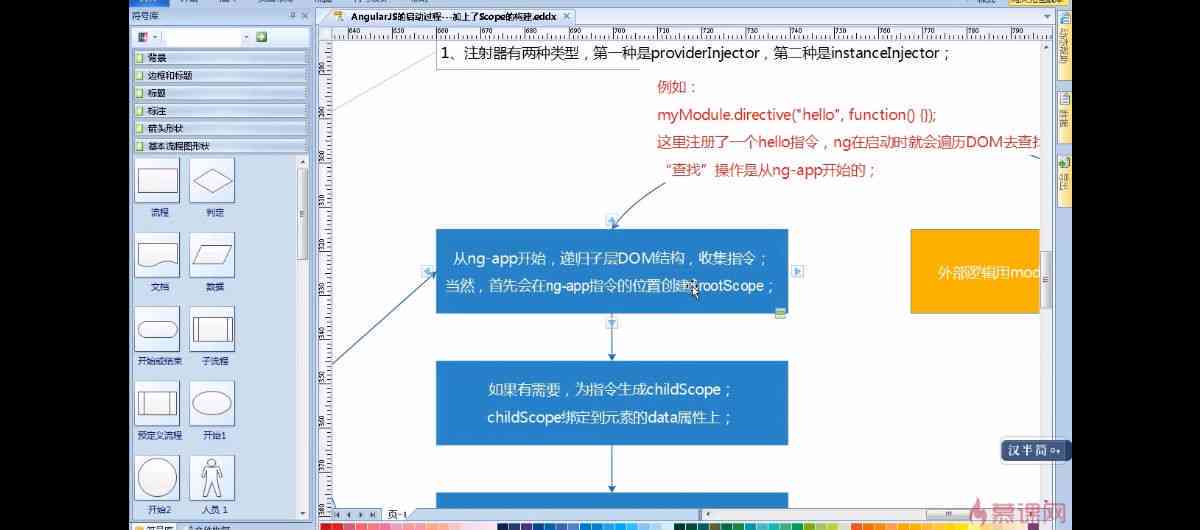Image resolution: width=1200 pixels, height=530 pixels.
Task: Click the top quick-connect arrow on selected box
Action: [x=611, y=220]
